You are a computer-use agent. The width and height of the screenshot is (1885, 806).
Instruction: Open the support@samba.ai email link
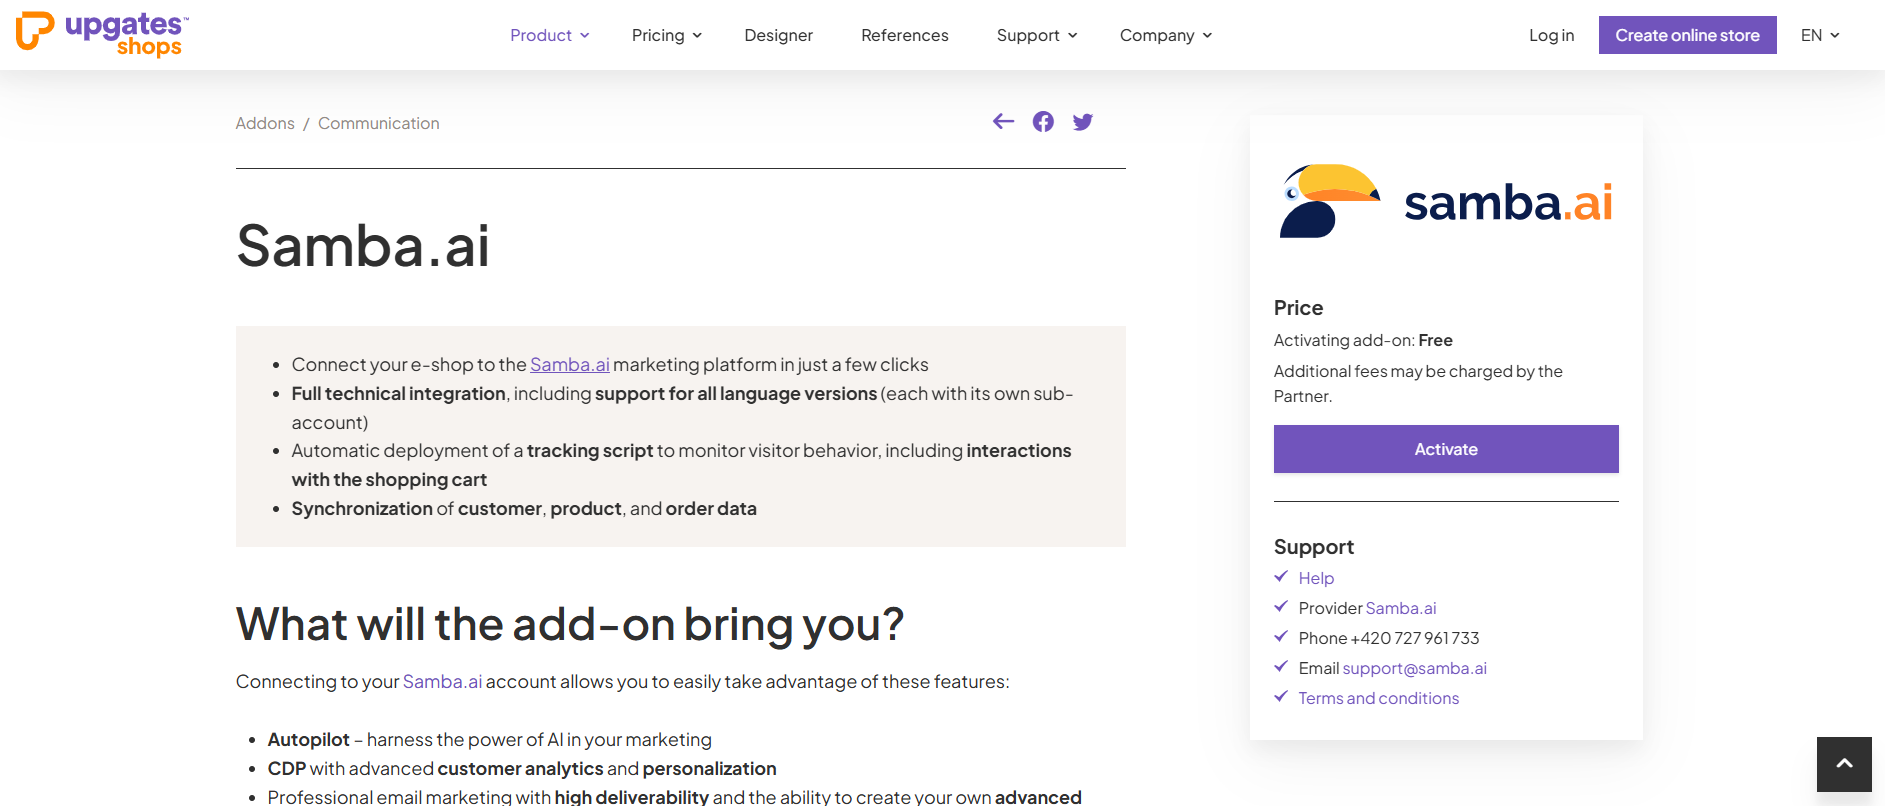click(x=1414, y=668)
